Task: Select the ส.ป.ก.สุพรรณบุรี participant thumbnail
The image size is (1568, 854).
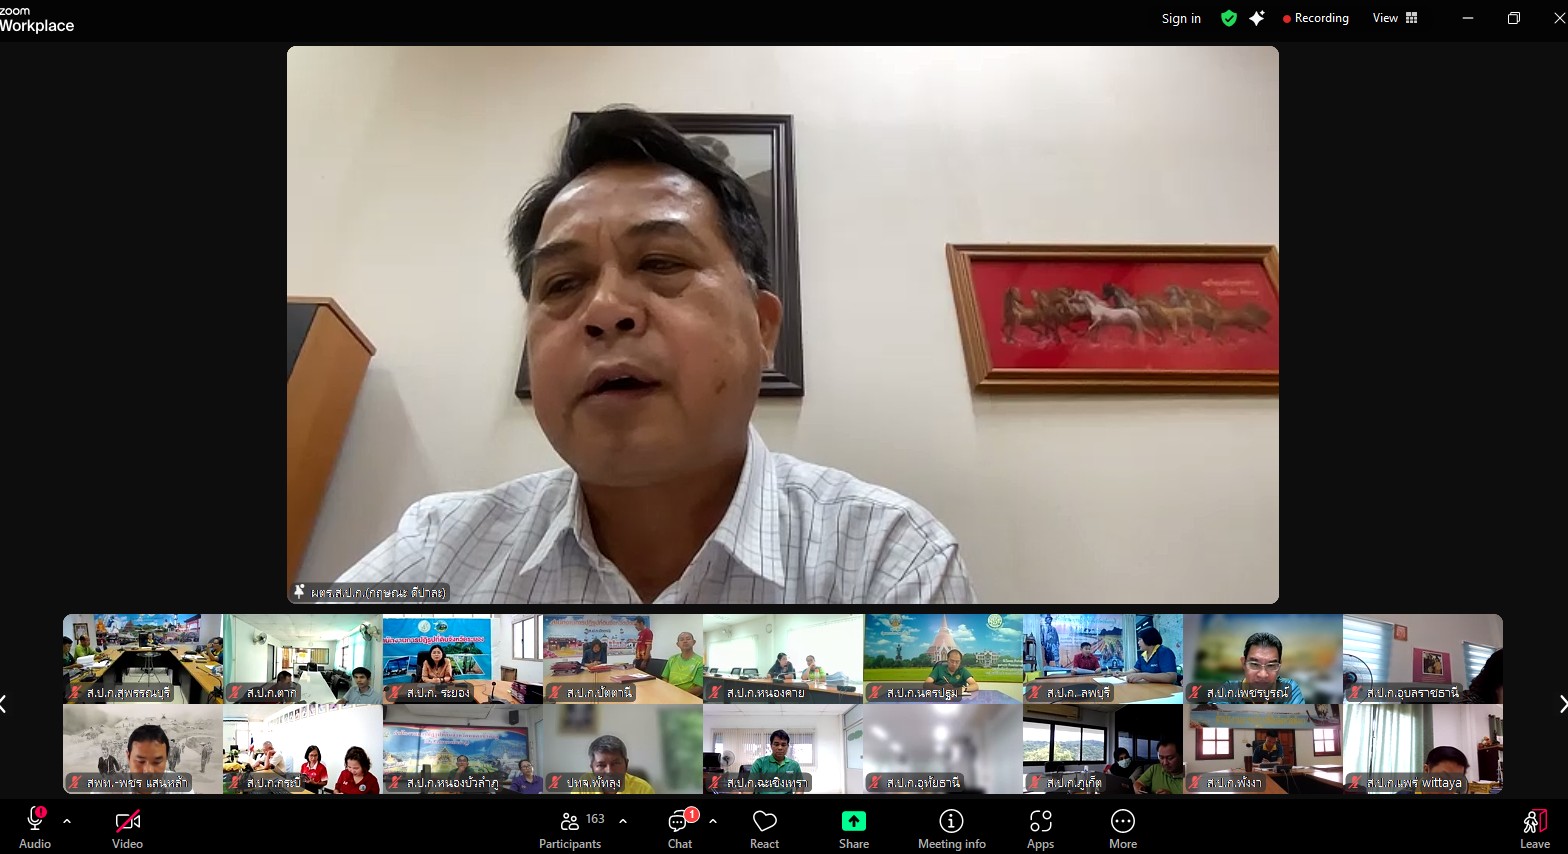Action: [143, 659]
